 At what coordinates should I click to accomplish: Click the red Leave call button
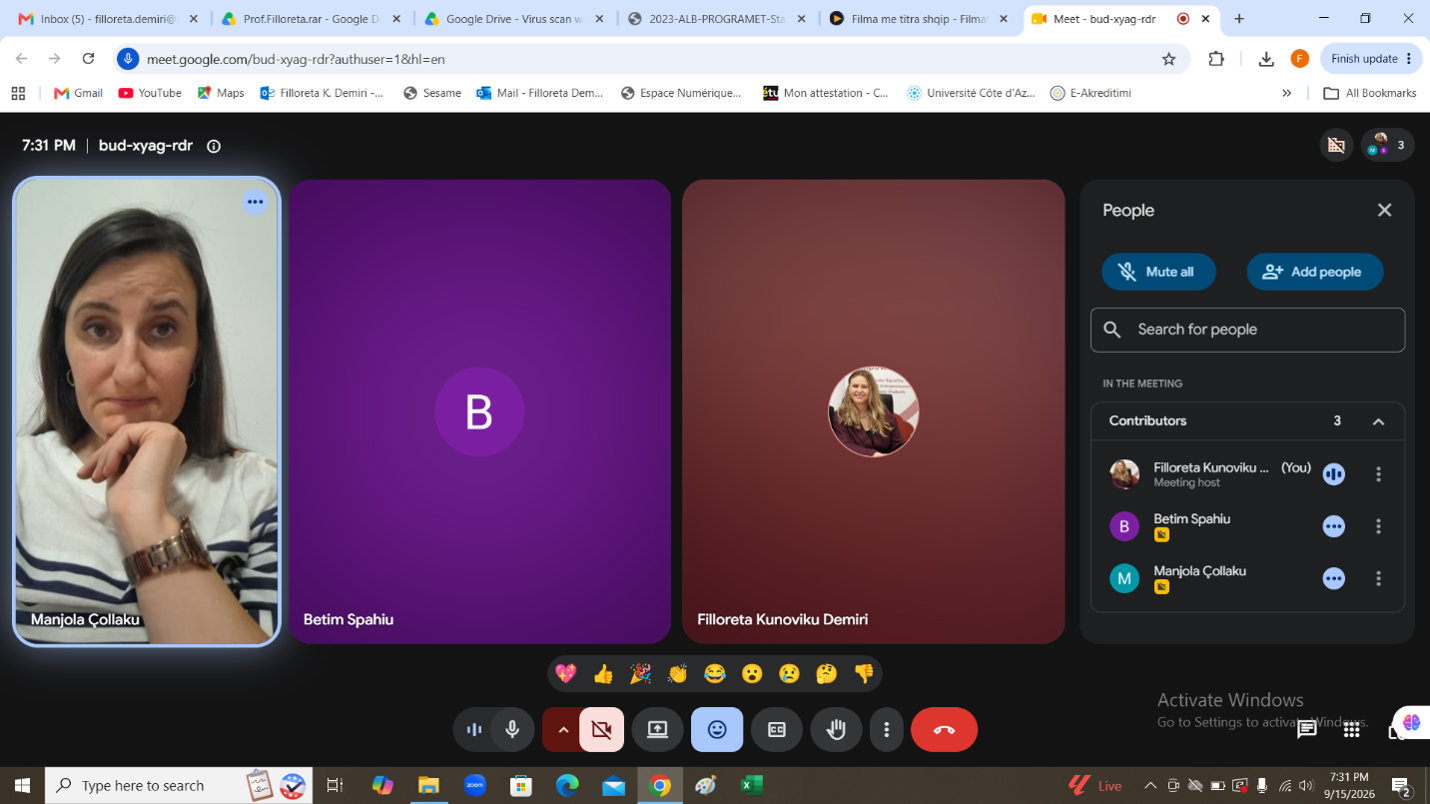tap(944, 730)
